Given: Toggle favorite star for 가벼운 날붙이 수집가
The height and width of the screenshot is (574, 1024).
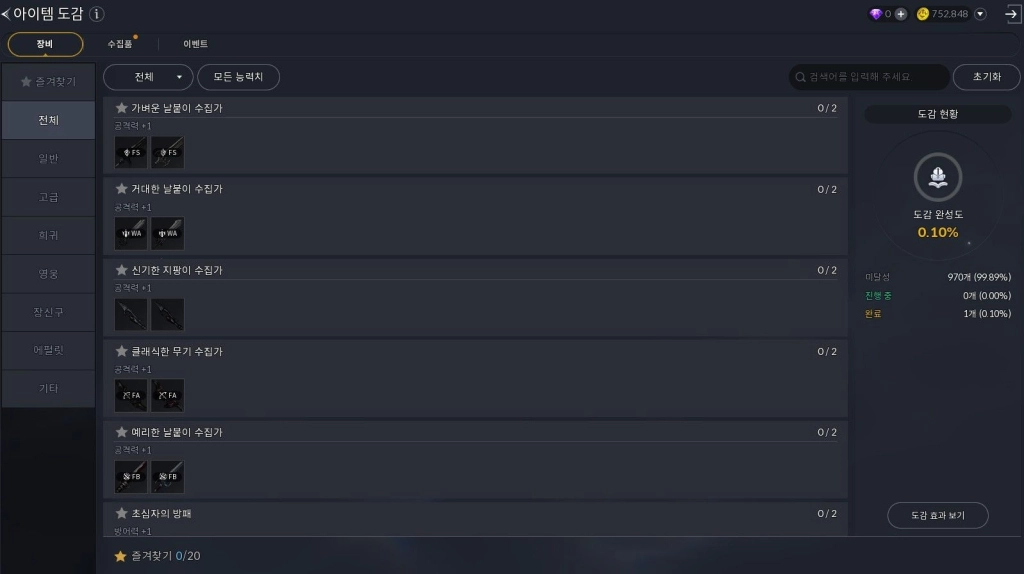Looking at the screenshot, I should coord(122,108).
